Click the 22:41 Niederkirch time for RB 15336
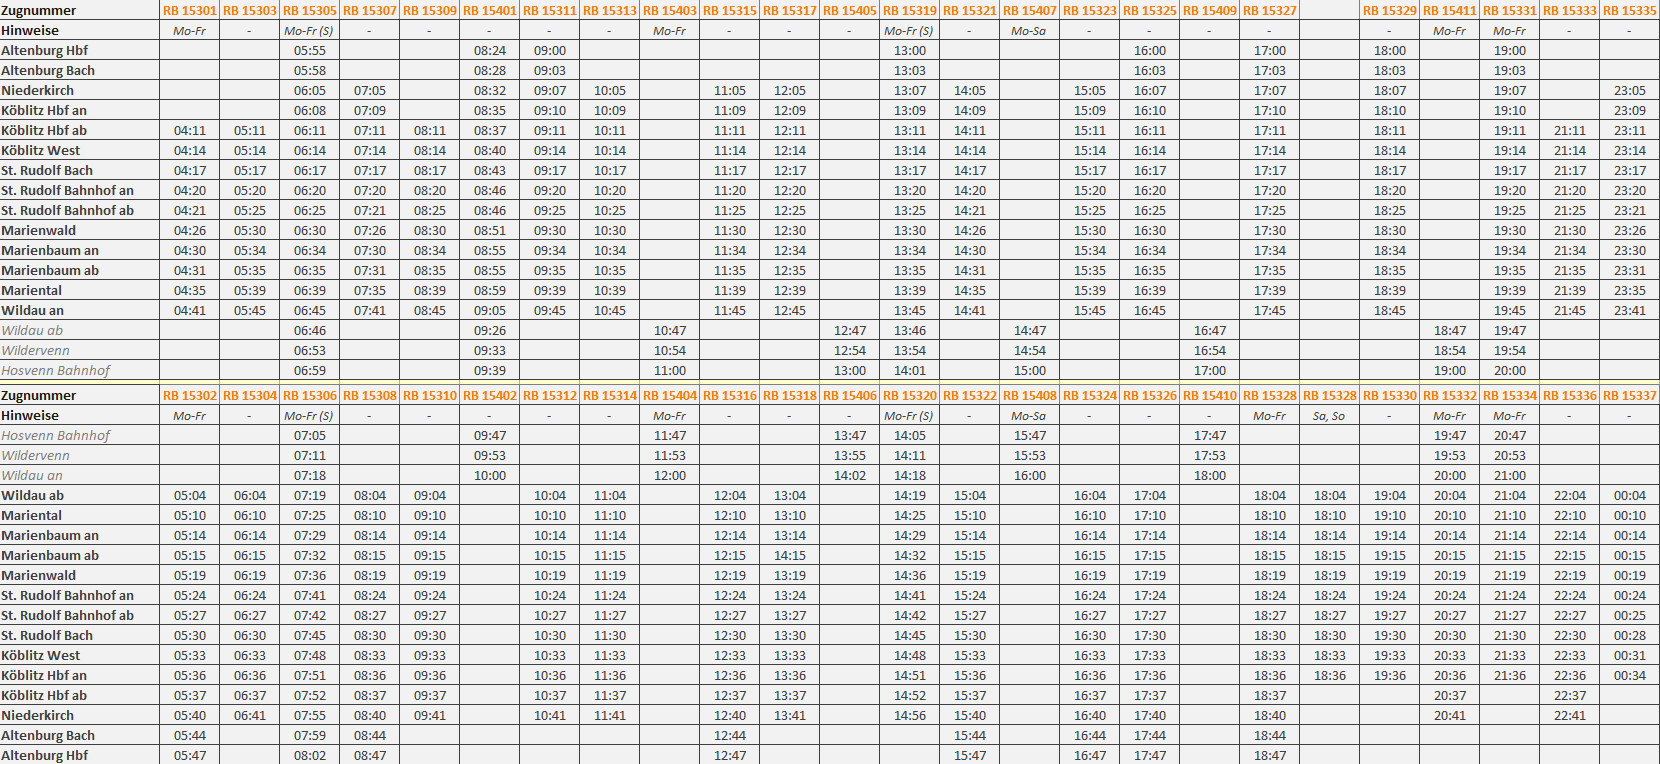Viewport: 1660px width, 764px height. pos(1570,715)
